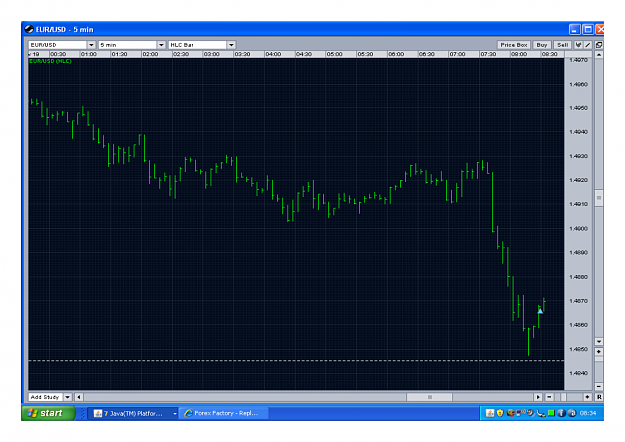
Task: Click the horizontal zoom slider handle
Action: 563,397
